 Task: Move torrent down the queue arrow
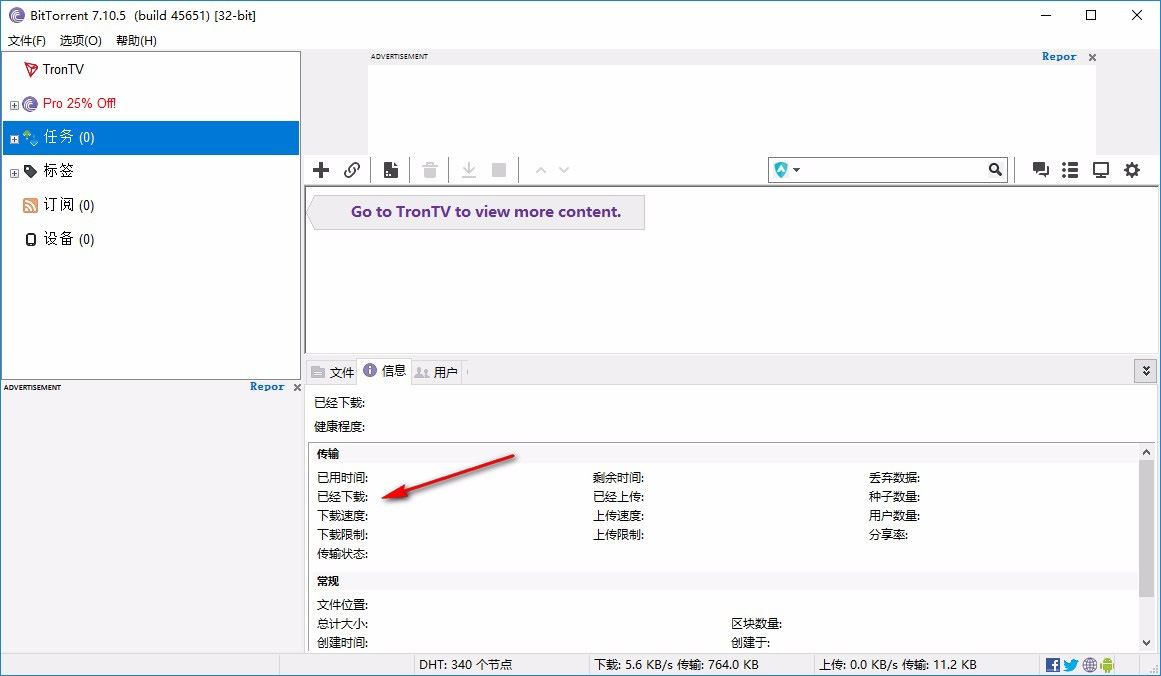coord(564,170)
